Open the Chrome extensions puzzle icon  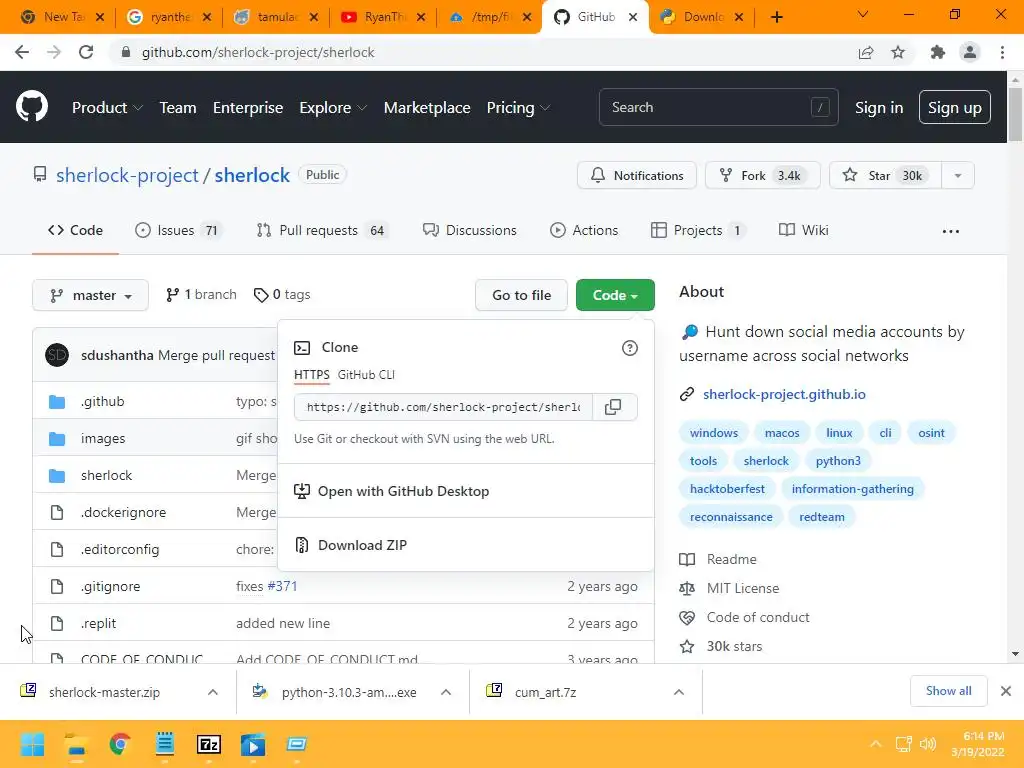click(938, 52)
